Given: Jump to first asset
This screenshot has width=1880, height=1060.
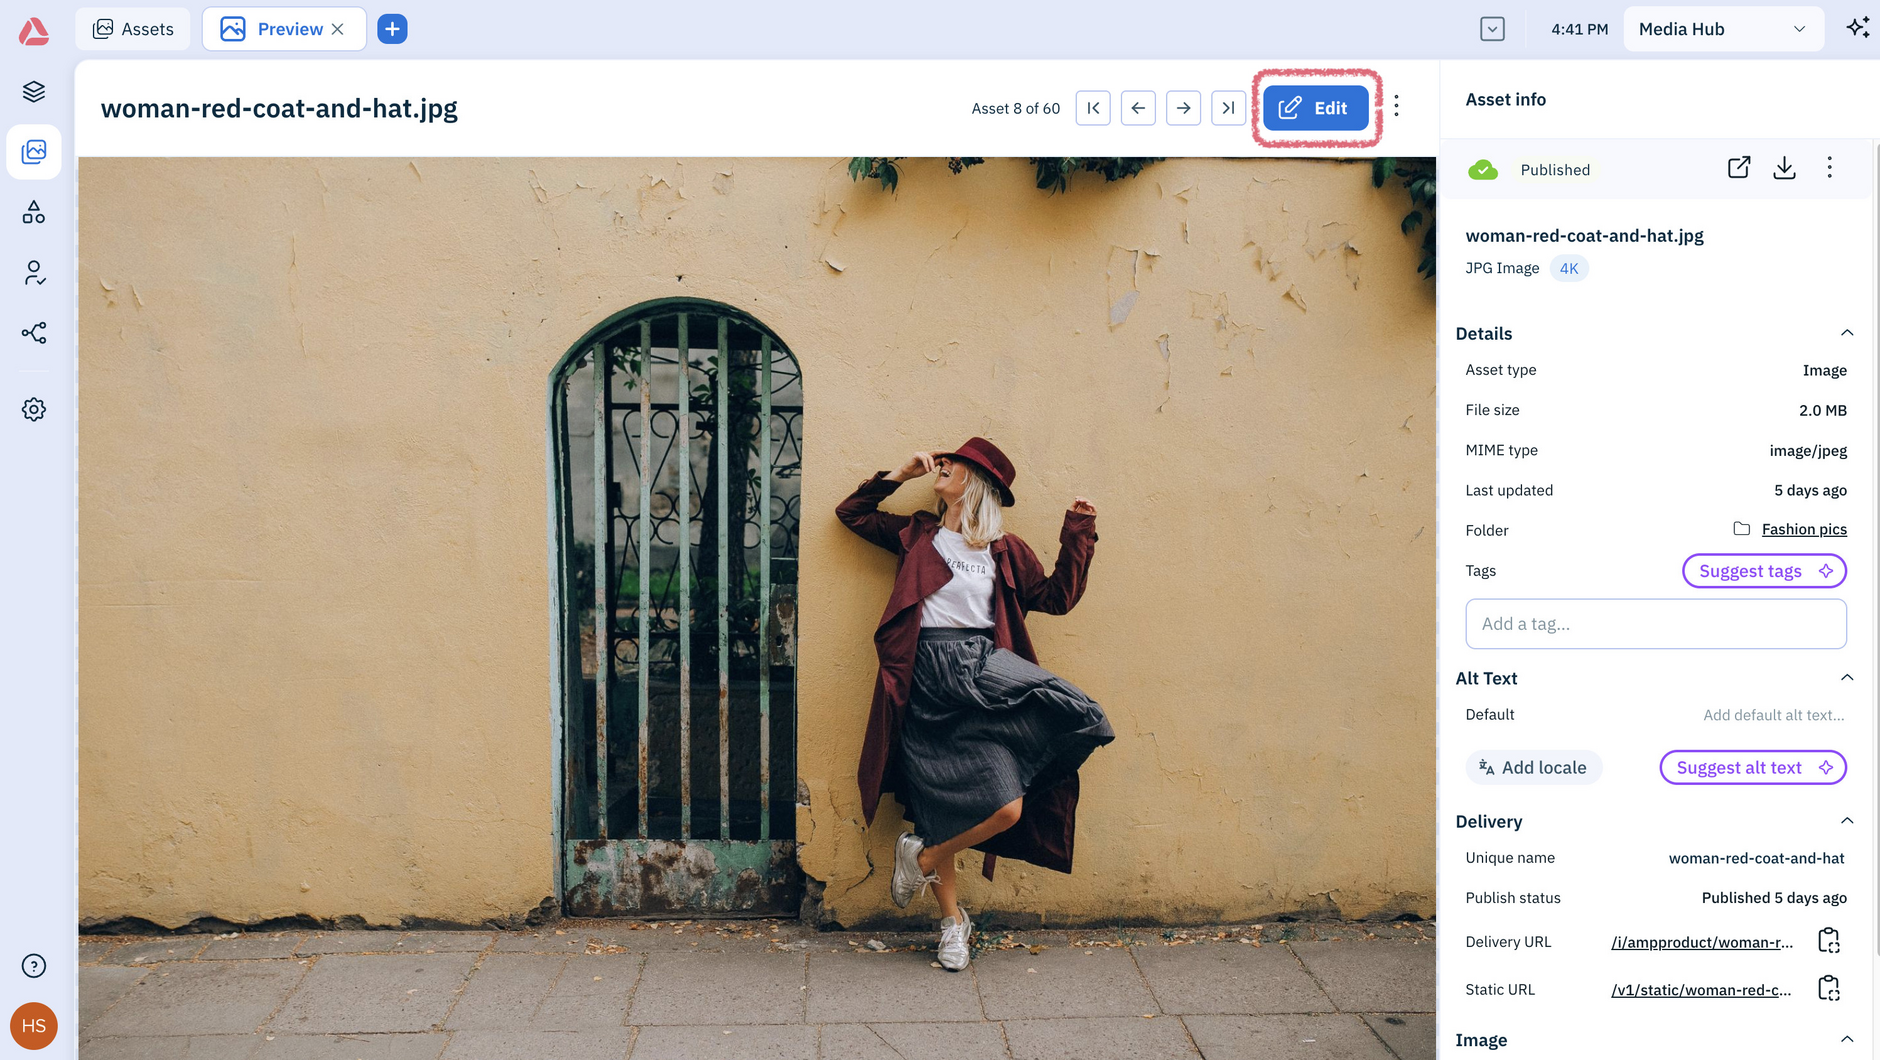Looking at the screenshot, I should (1093, 108).
